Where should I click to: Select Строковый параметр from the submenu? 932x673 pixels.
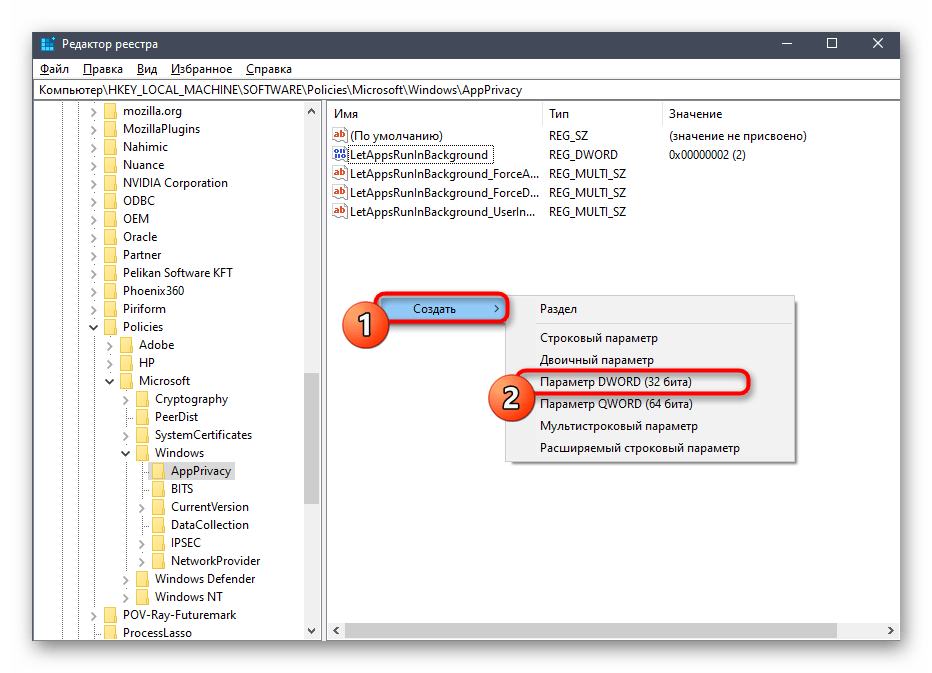[x=598, y=338]
